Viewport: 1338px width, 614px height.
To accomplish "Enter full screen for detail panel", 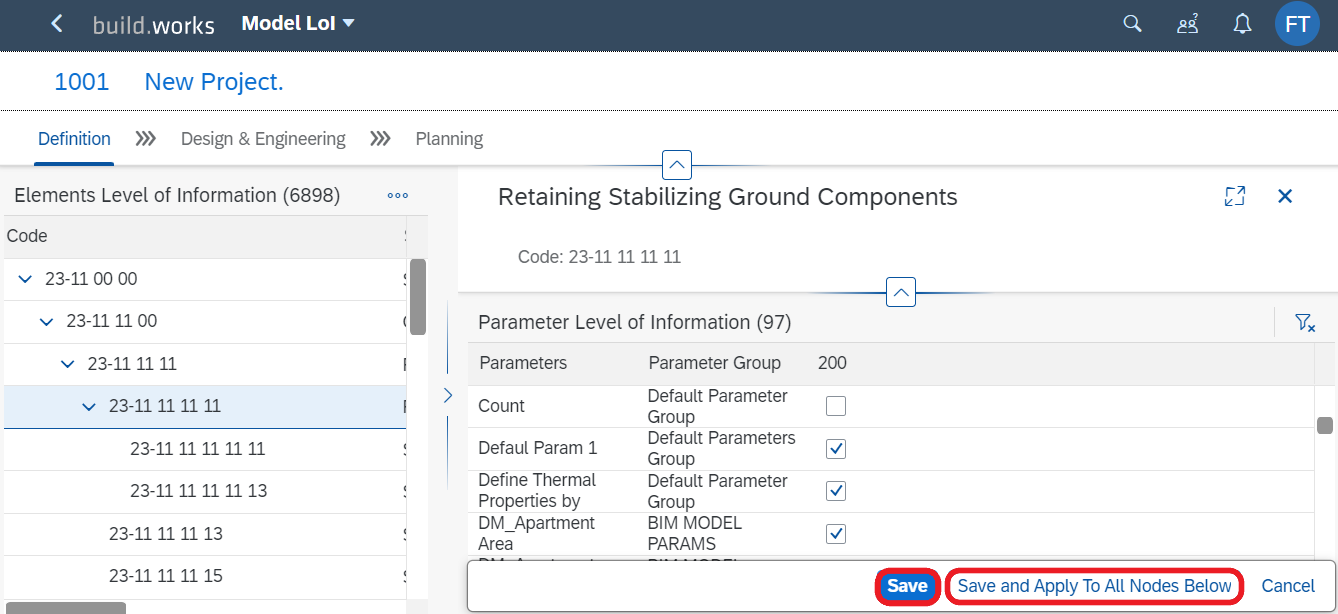I will [x=1235, y=196].
